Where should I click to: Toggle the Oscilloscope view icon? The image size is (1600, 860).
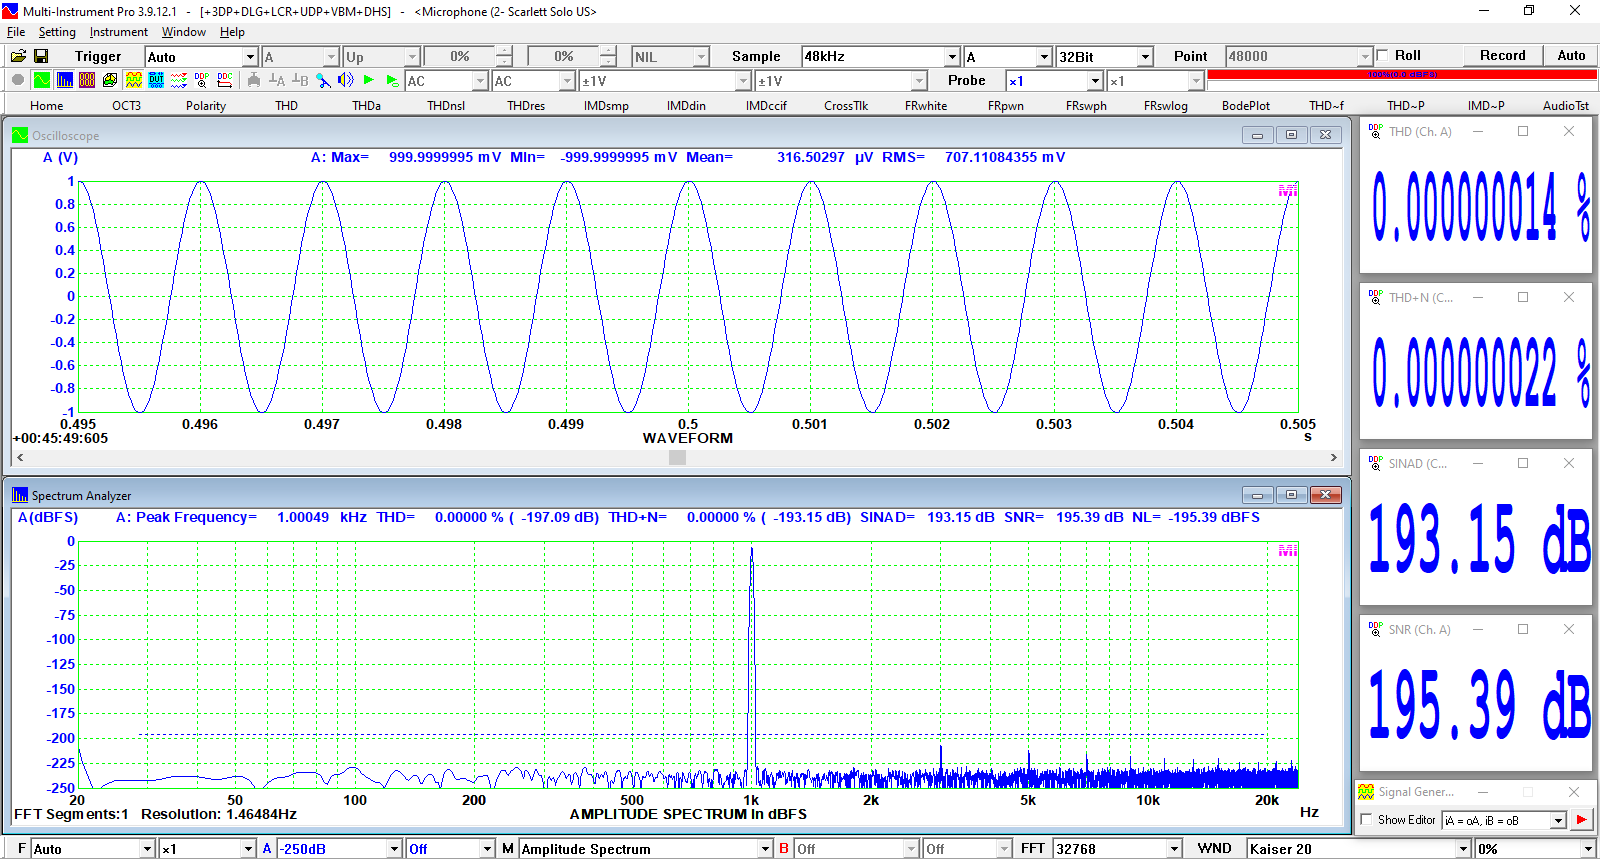tap(41, 80)
